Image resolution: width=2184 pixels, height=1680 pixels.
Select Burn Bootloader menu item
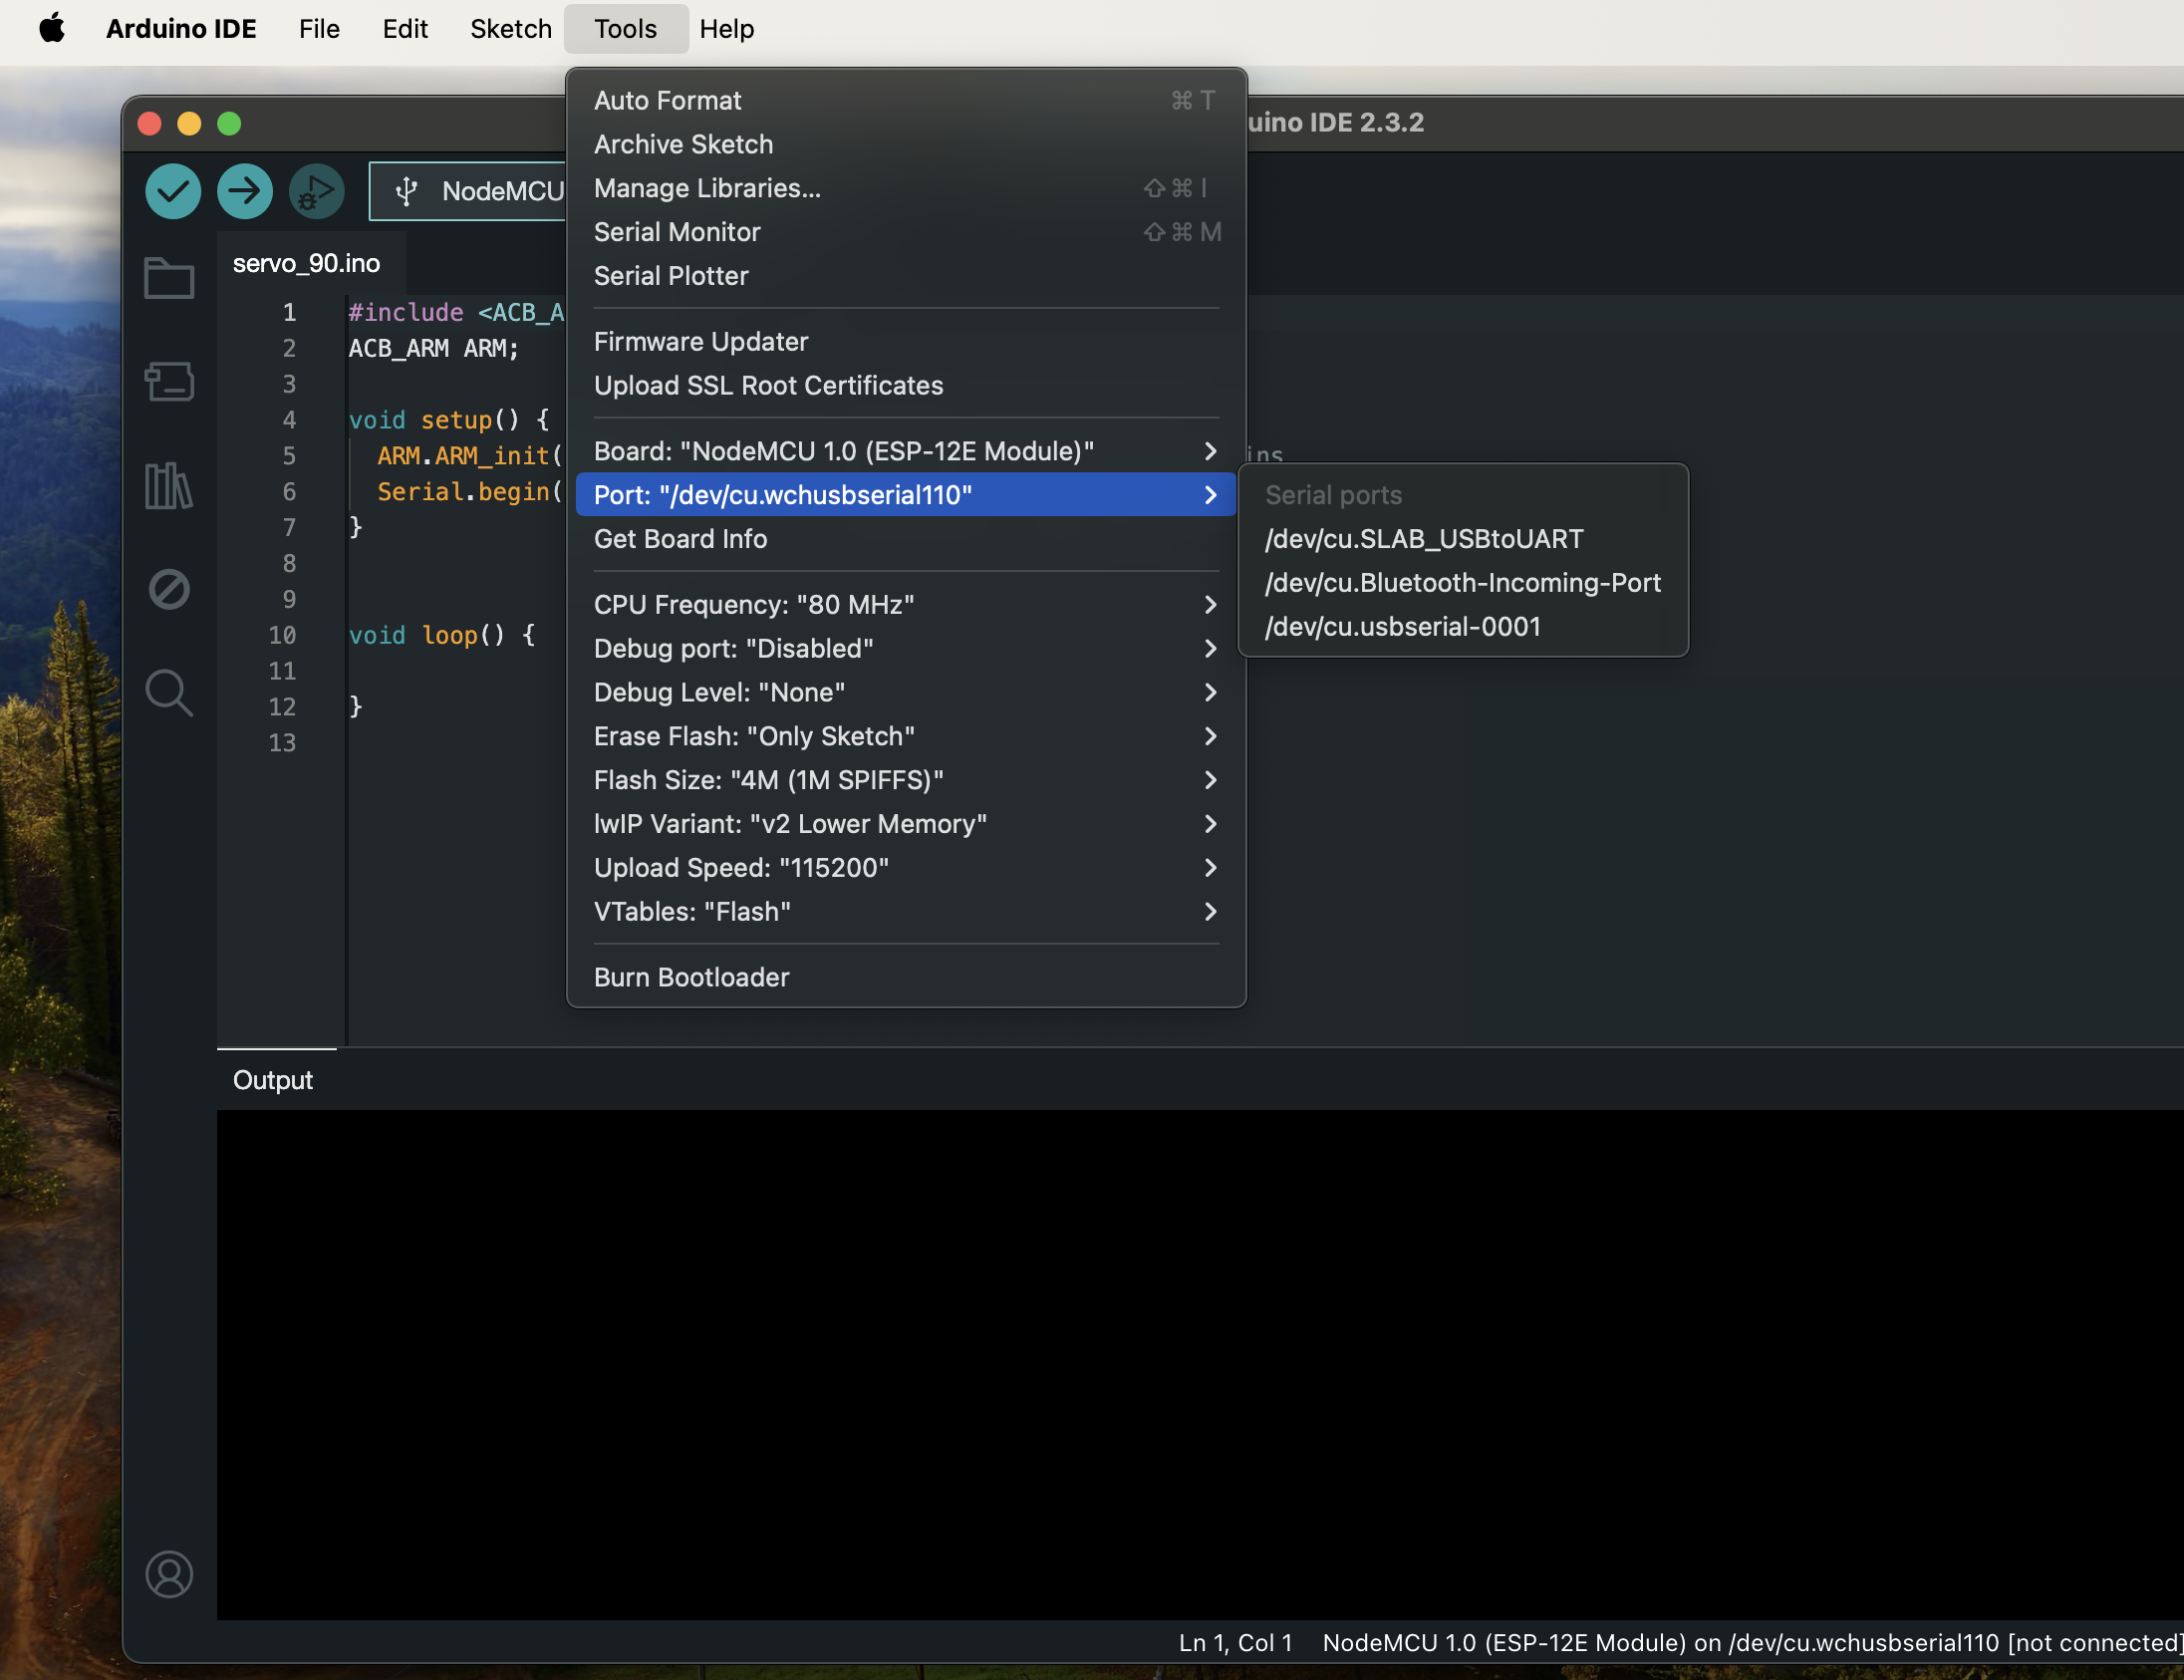pos(906,978)
